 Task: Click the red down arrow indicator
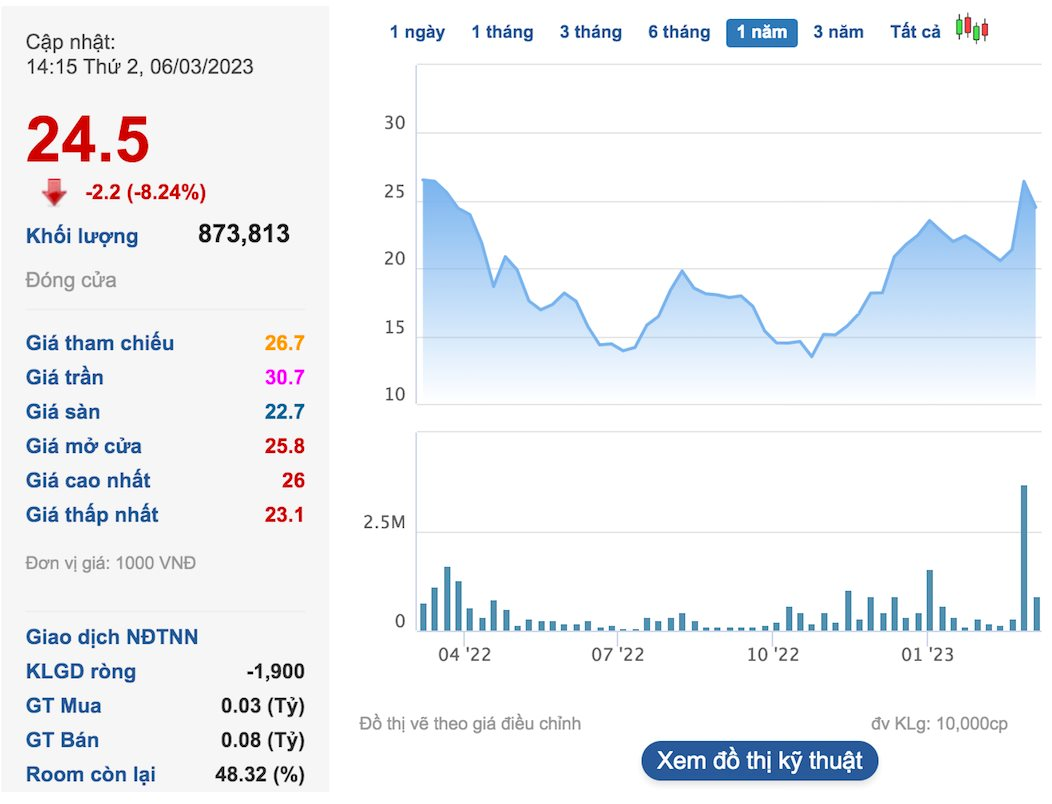(x=54, y=192)
